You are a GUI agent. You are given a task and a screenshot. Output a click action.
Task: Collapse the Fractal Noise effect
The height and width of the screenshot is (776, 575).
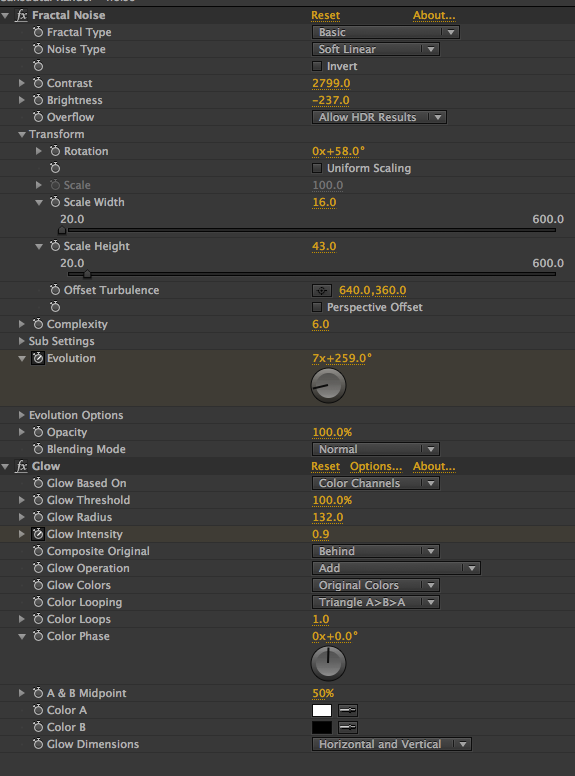[x=5, y=15]
